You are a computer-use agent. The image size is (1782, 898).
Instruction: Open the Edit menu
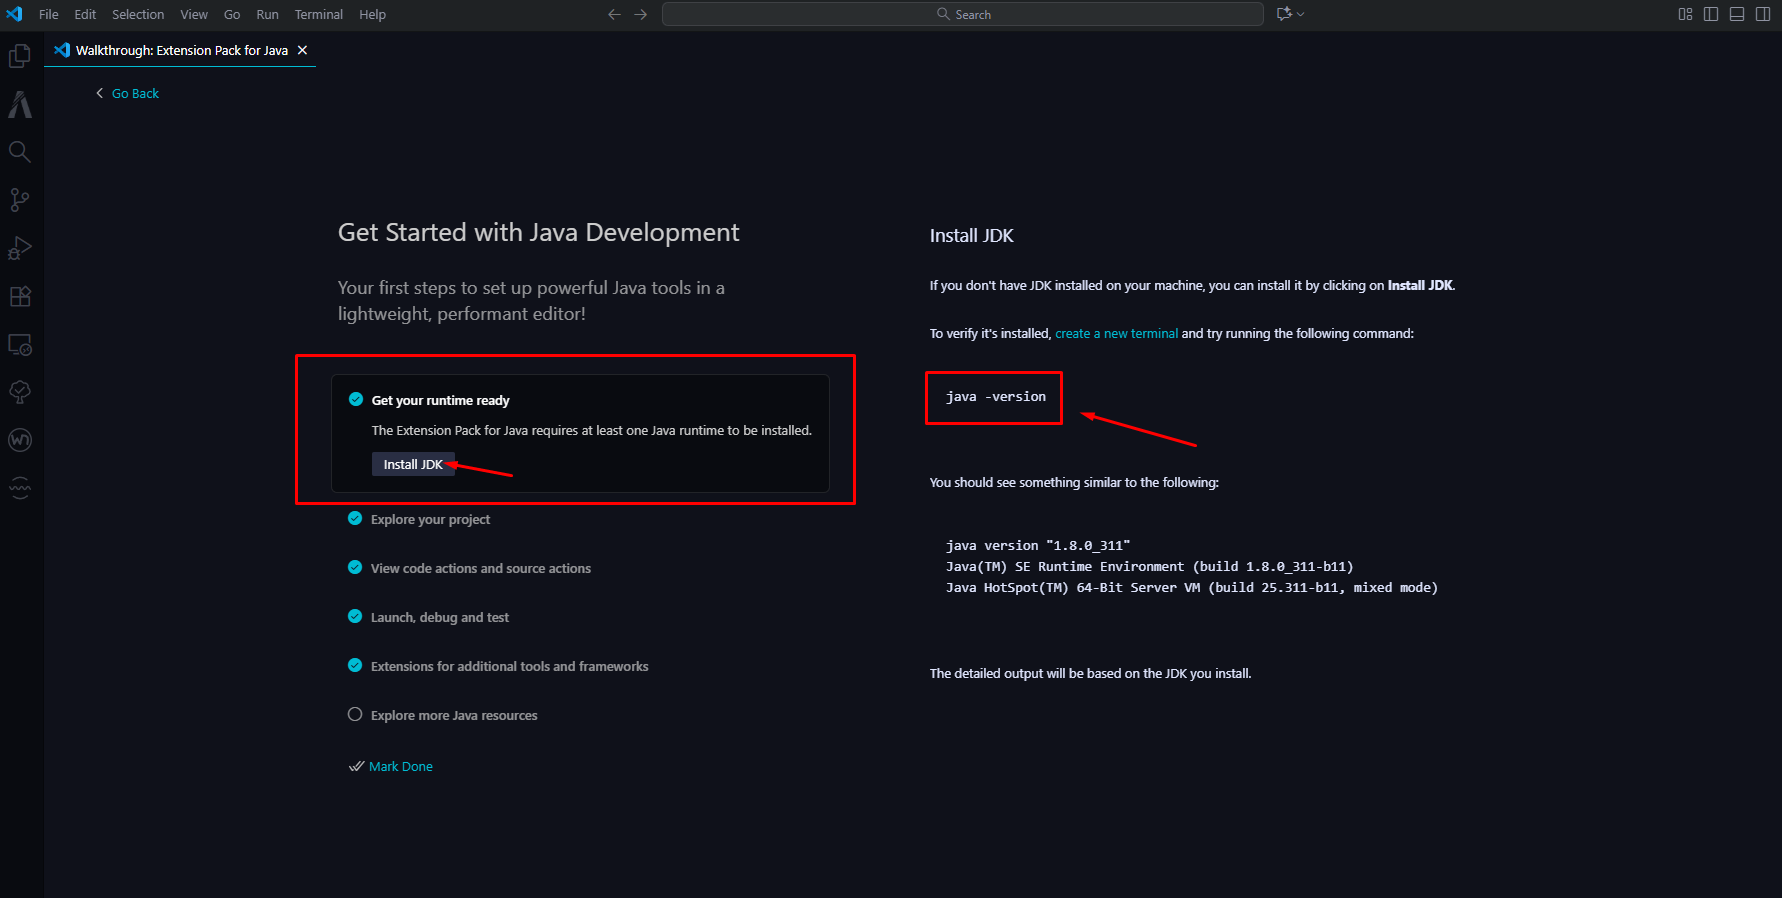(x=85, y=14)
